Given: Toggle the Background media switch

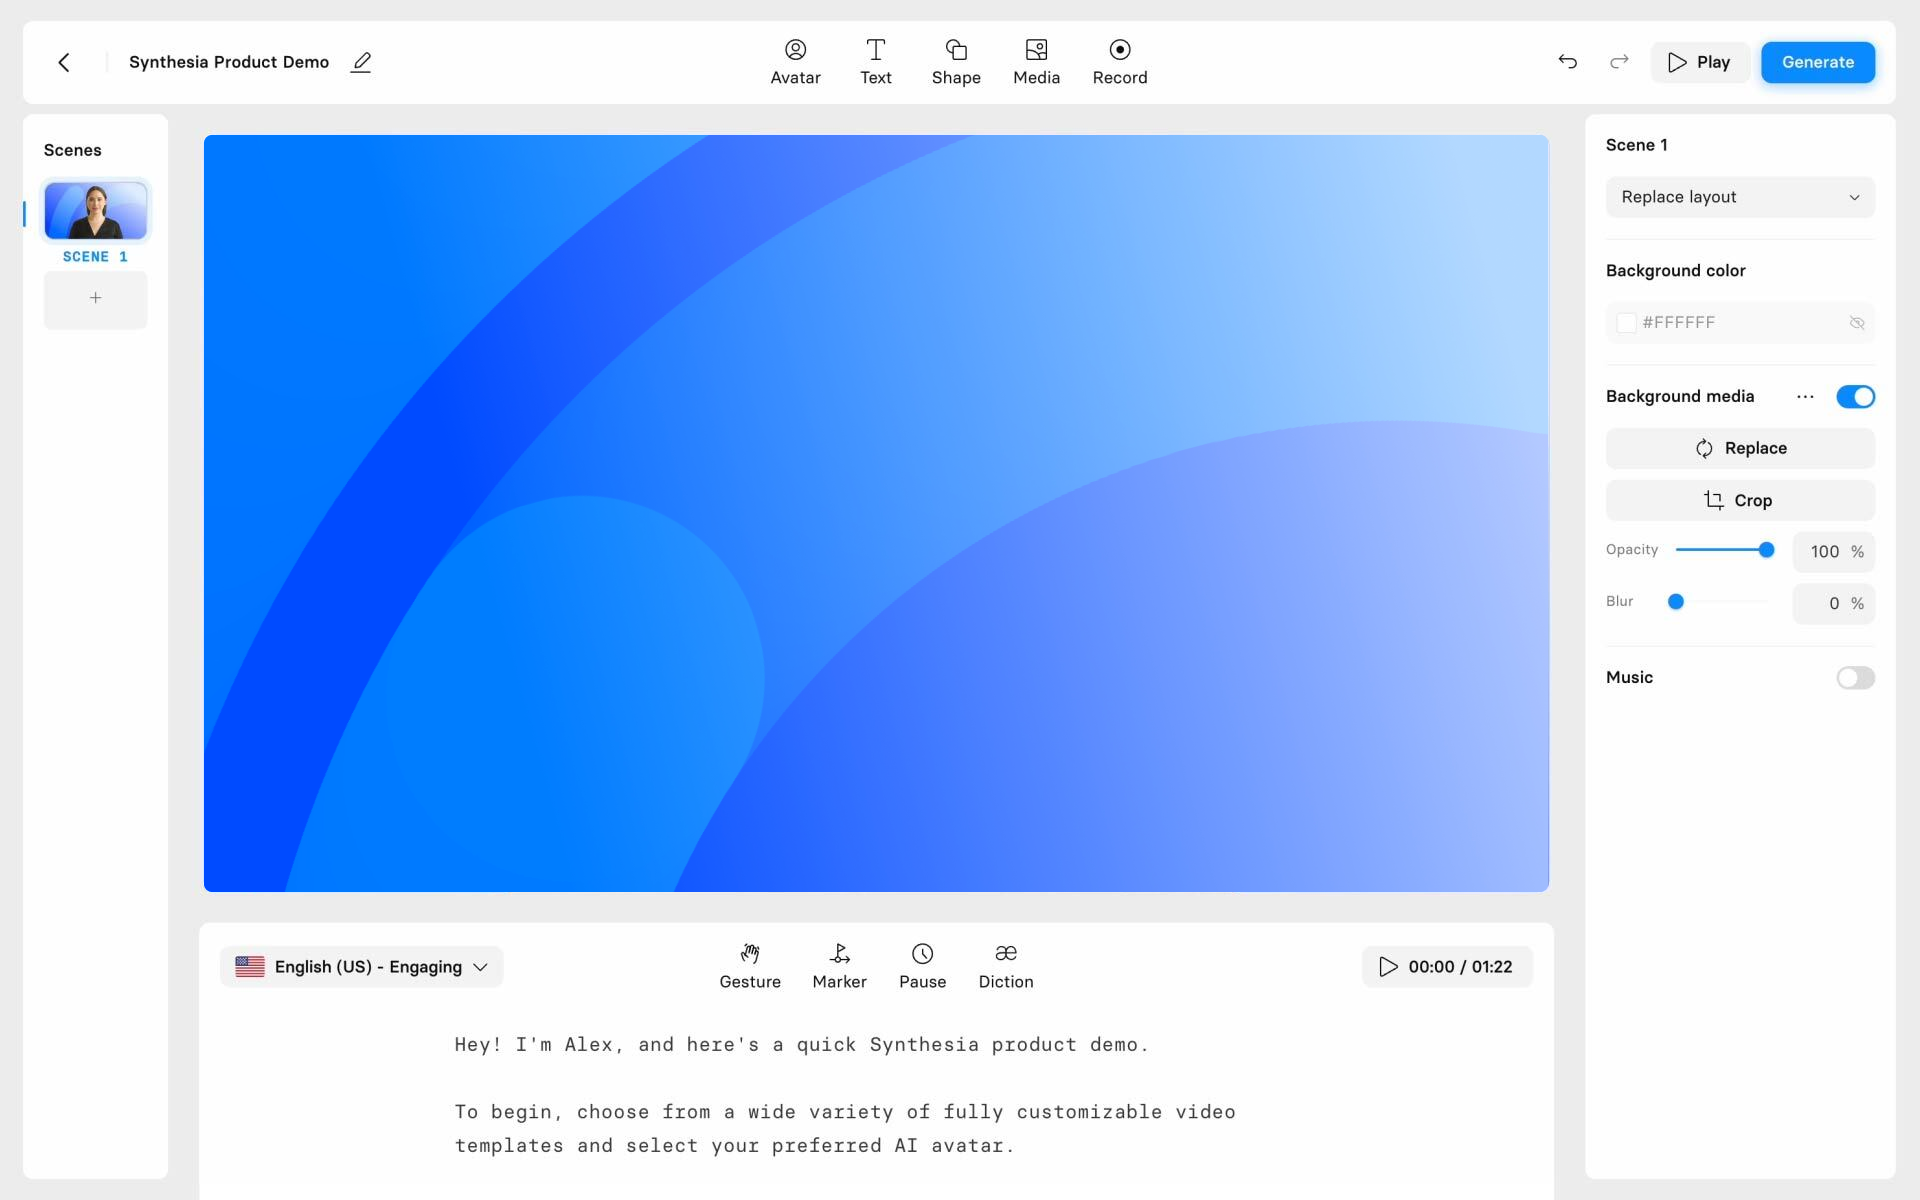Looking at the screenshot, I should [1856, 398].
